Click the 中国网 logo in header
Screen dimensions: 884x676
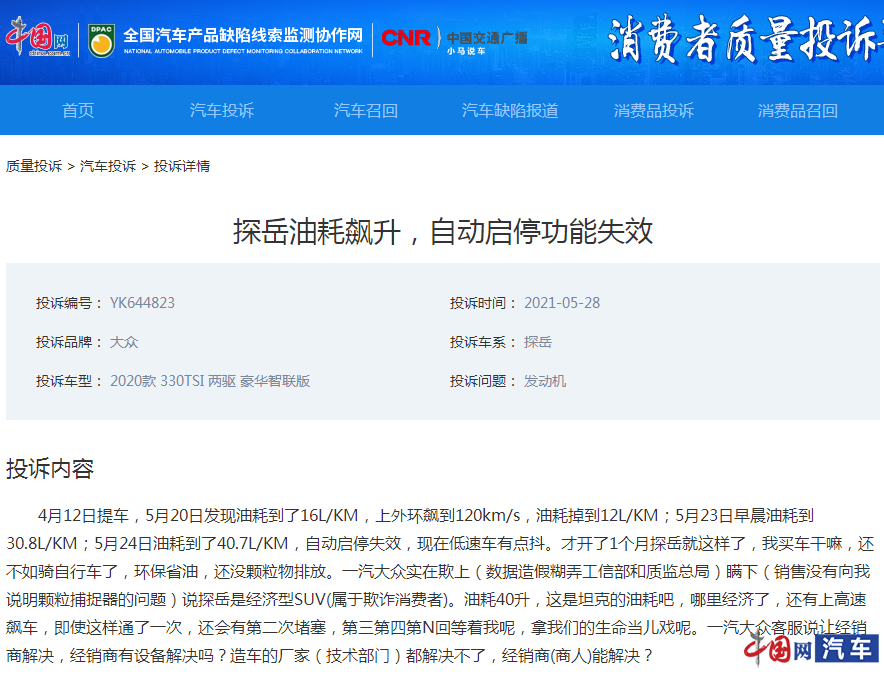pyautogui.click(x=39, y=38)
